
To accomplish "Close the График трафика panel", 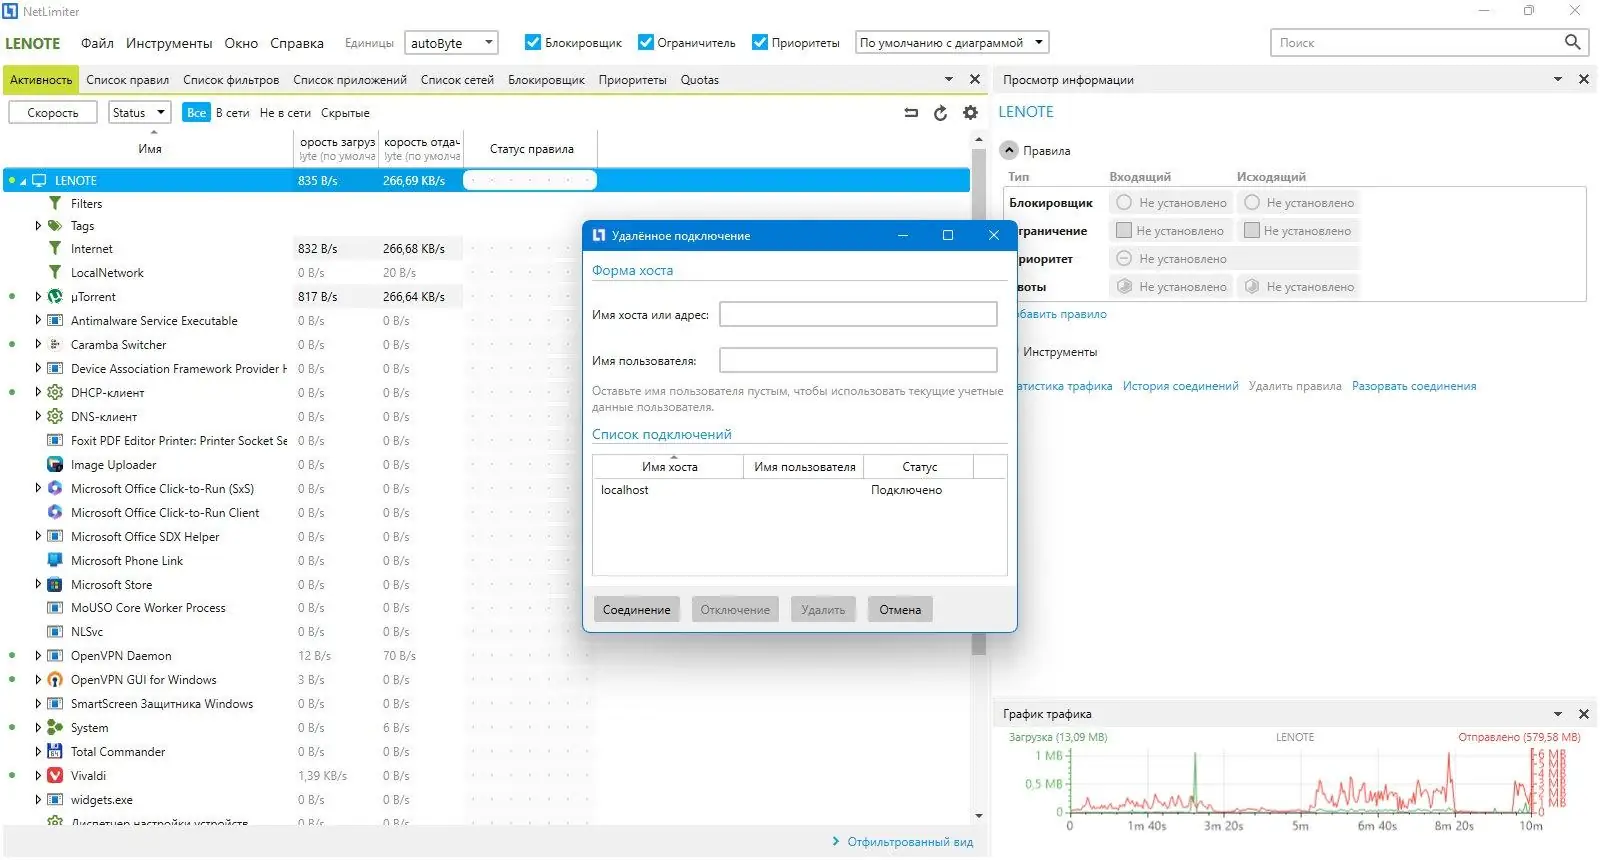I will (1583, 714).
